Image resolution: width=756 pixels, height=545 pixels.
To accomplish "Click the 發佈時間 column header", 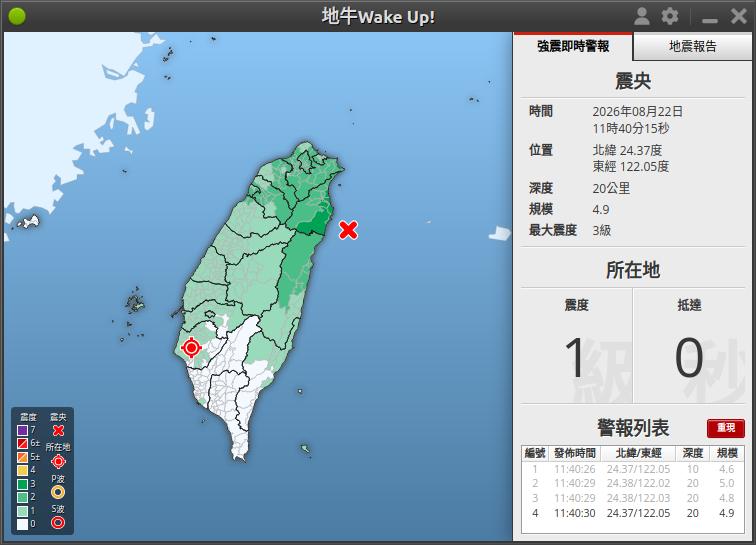I will pos(575,453).
